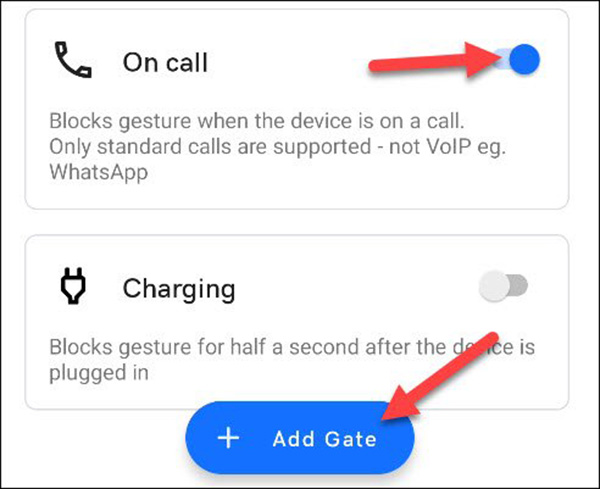600x489 pixels.
Task: Click the Add Gate label text
Action: coord(324,439)
